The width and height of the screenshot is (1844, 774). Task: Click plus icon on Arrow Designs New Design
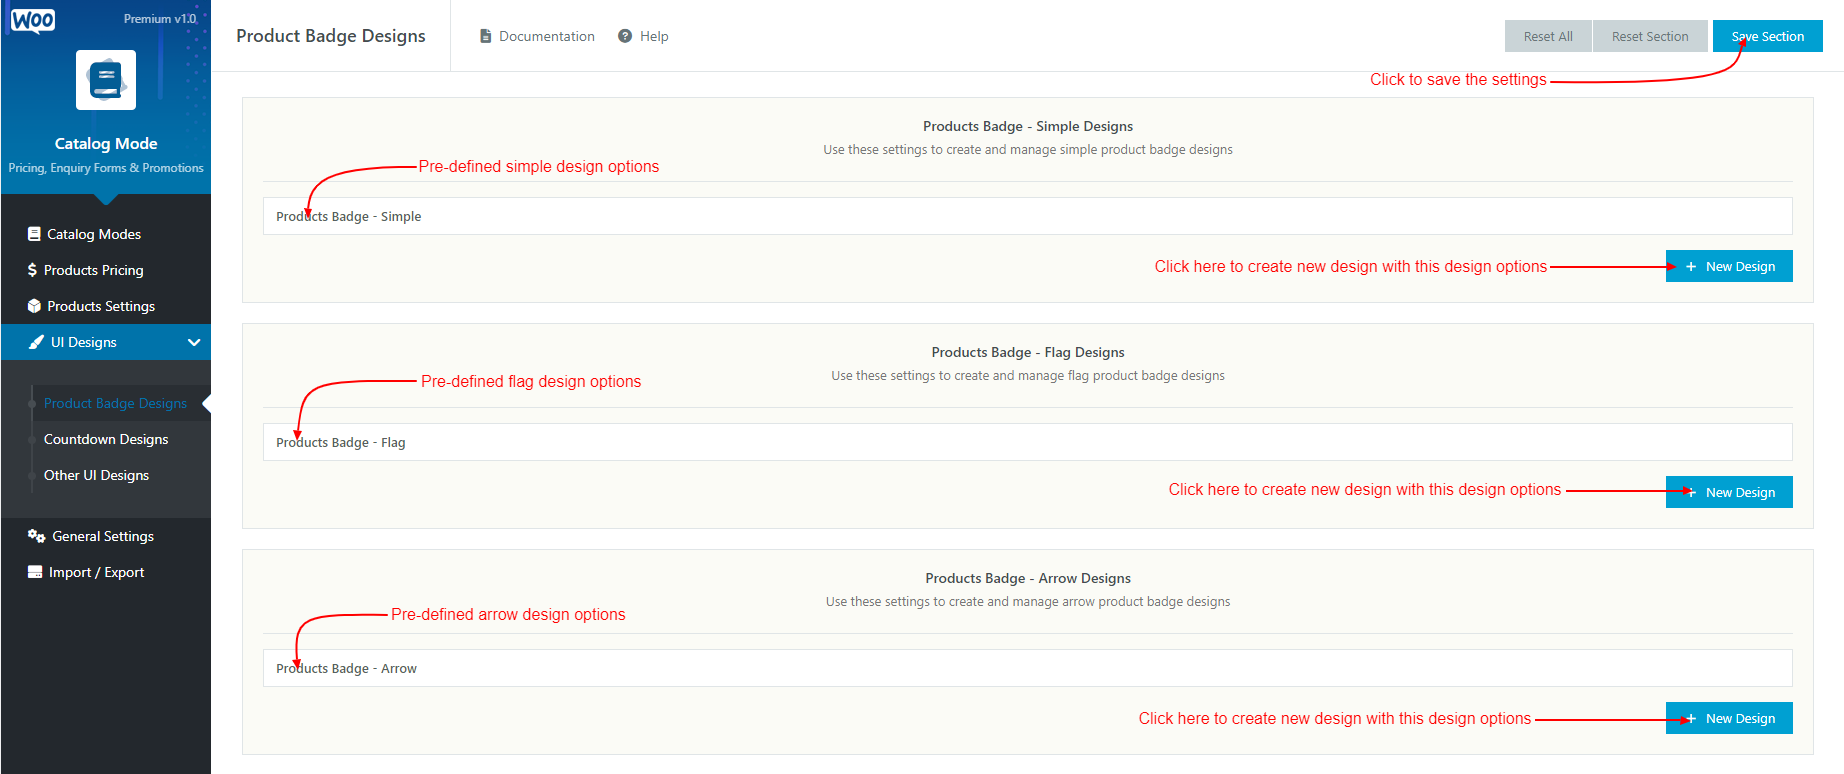point(1691,718)
